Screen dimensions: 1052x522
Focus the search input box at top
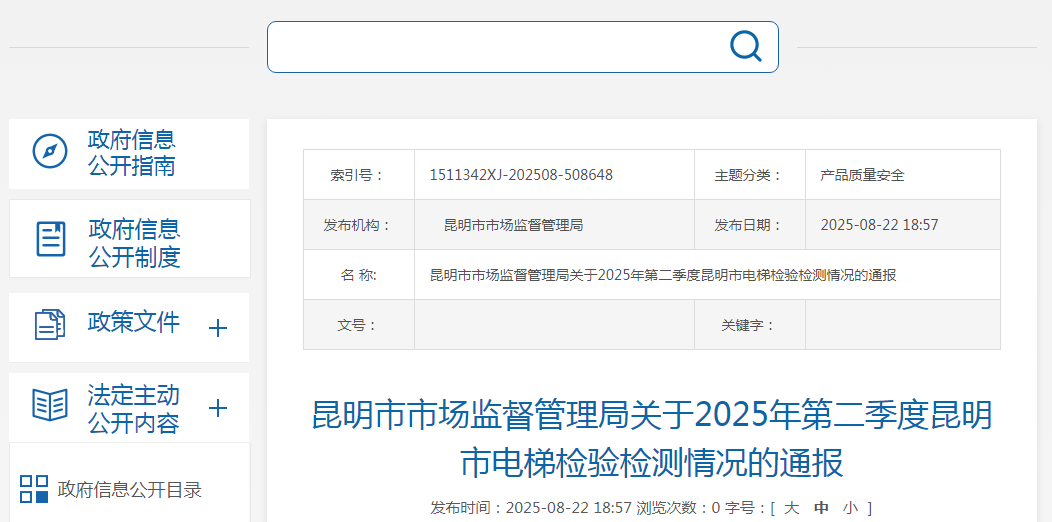pos(495,47)
